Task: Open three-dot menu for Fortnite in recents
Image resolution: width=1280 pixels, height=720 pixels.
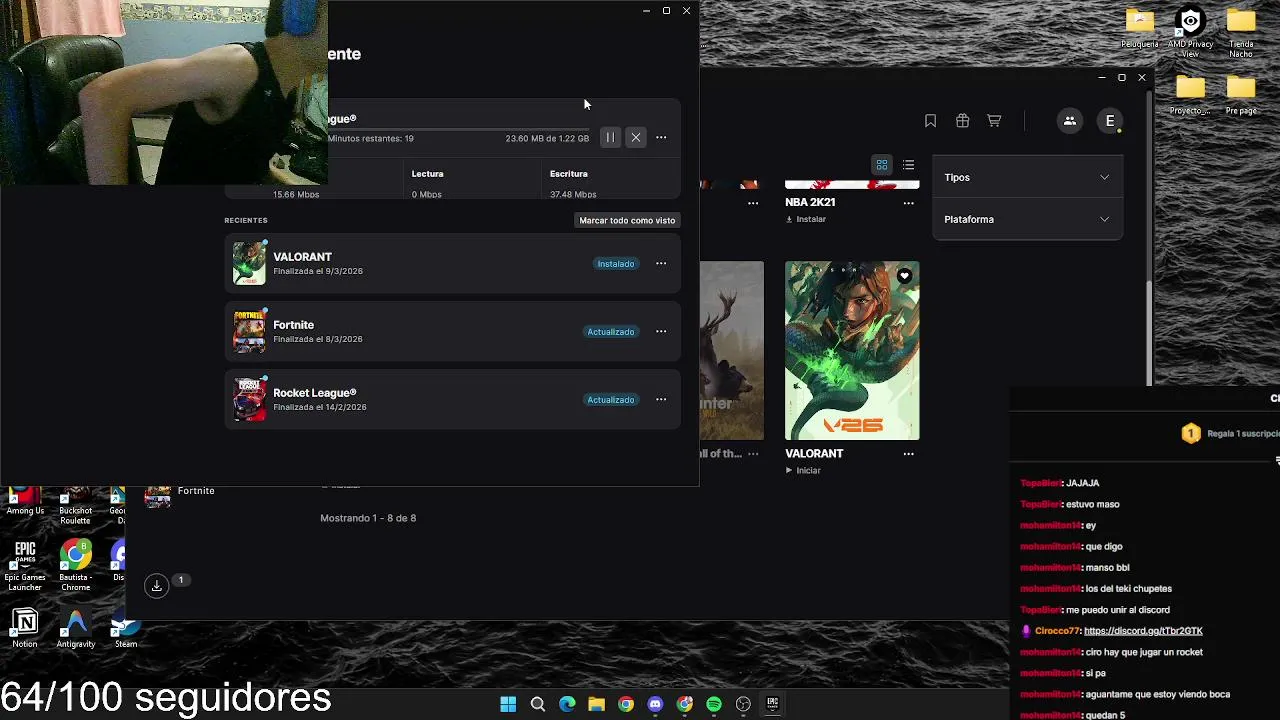Action: [x=661, y=332]
